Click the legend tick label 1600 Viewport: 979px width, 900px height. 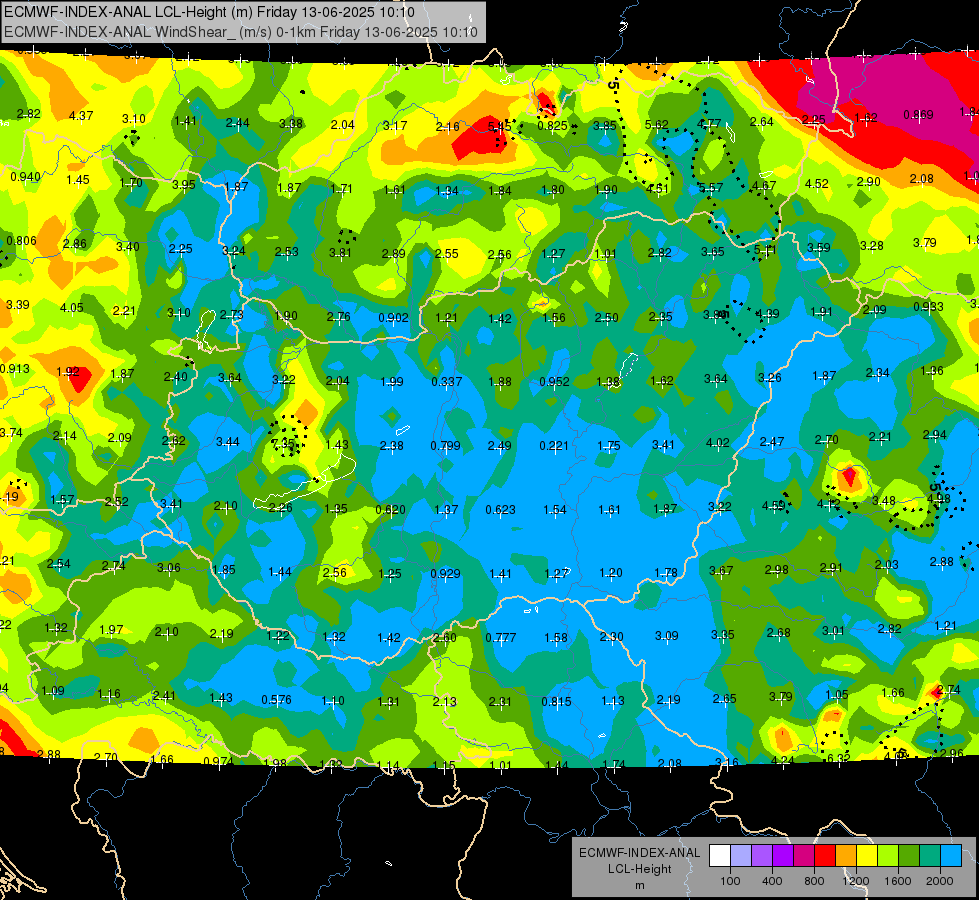(898, 881)
